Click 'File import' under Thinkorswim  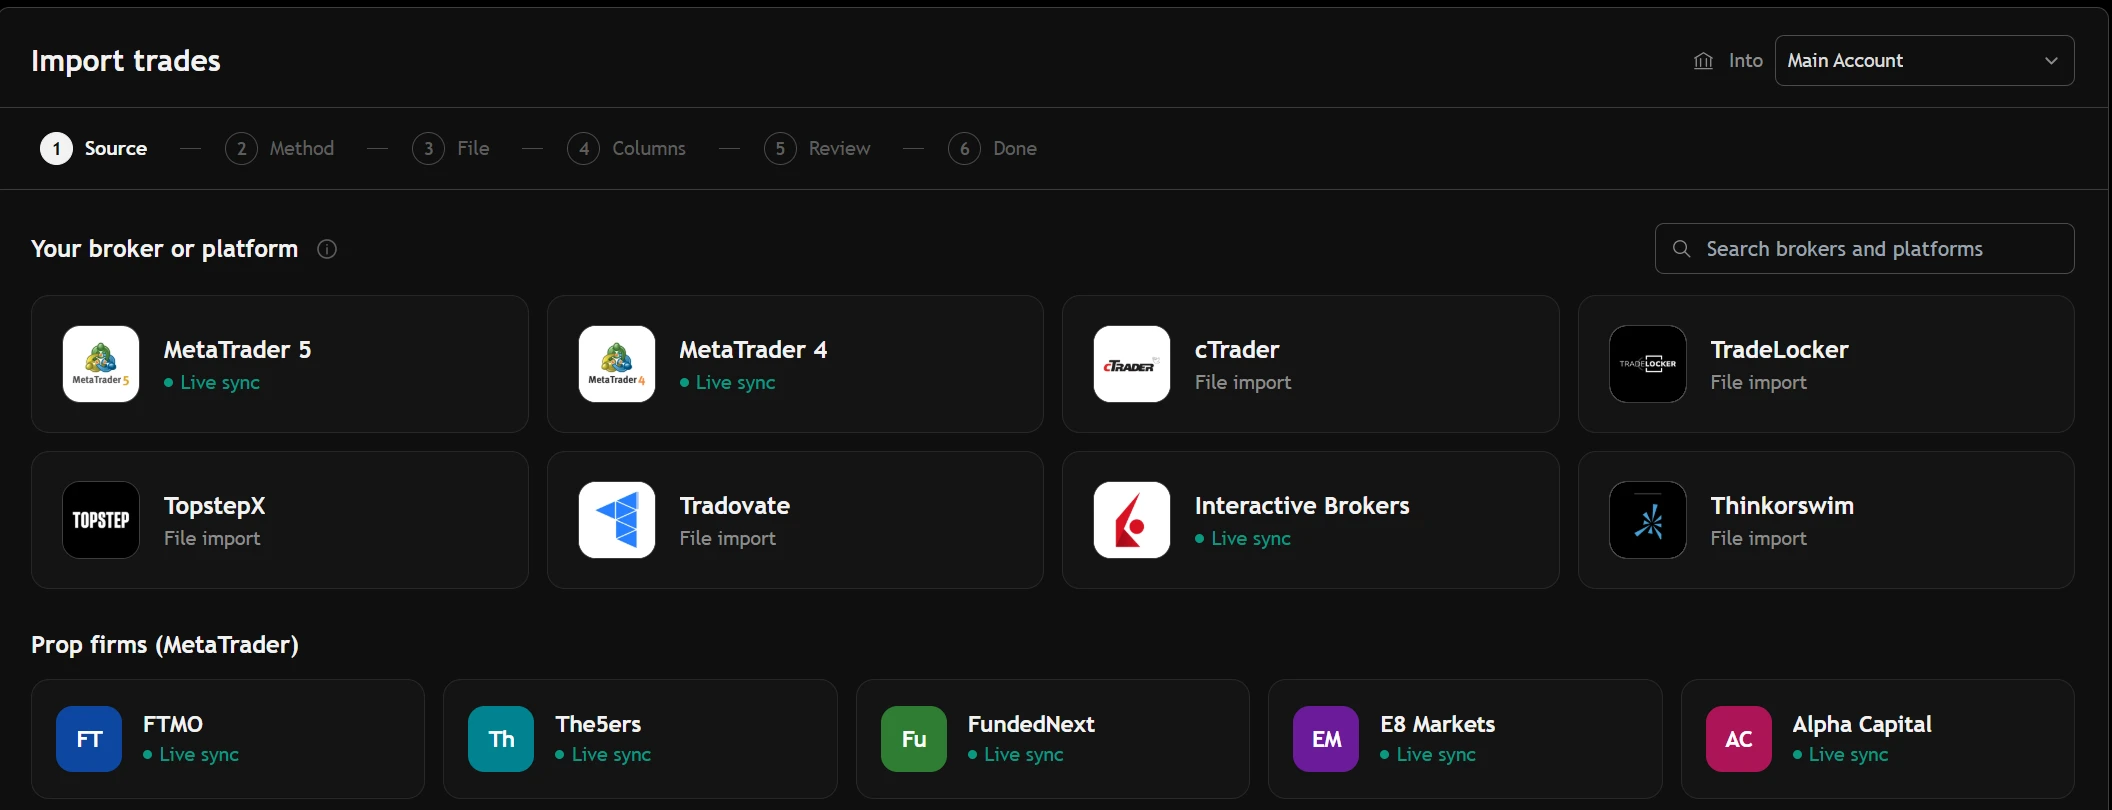pos(1759,539)
